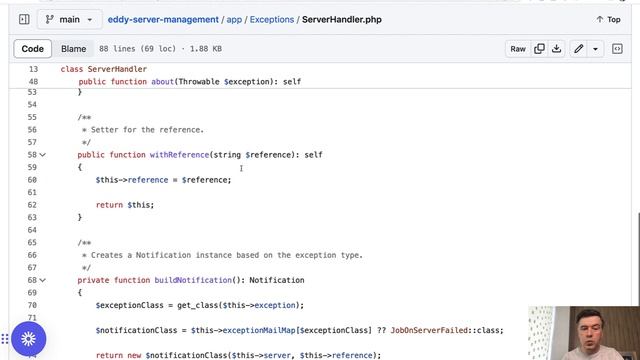Copy raw file contents icon

[539, 49]
